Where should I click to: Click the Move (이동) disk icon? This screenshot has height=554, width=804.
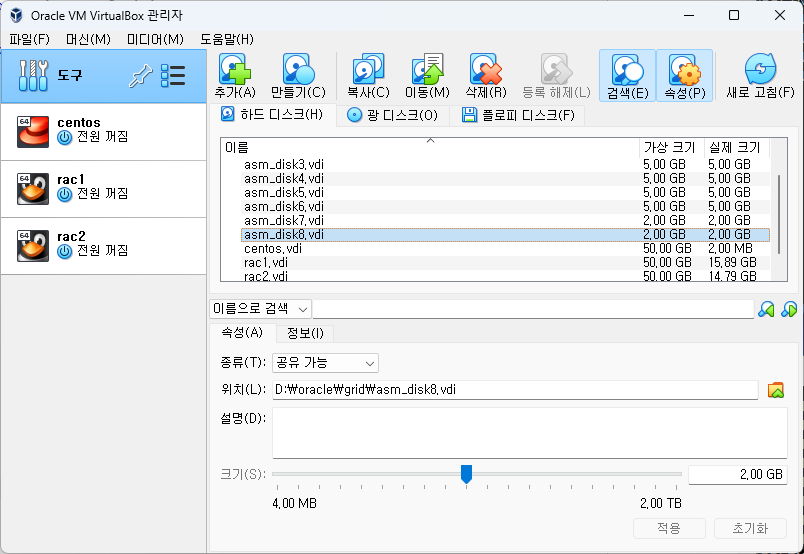click(427, 69)
